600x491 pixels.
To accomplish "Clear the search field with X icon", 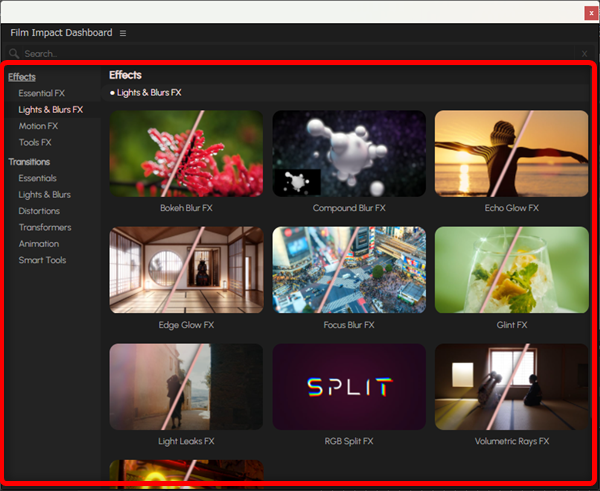I will (x=585, y=53).
